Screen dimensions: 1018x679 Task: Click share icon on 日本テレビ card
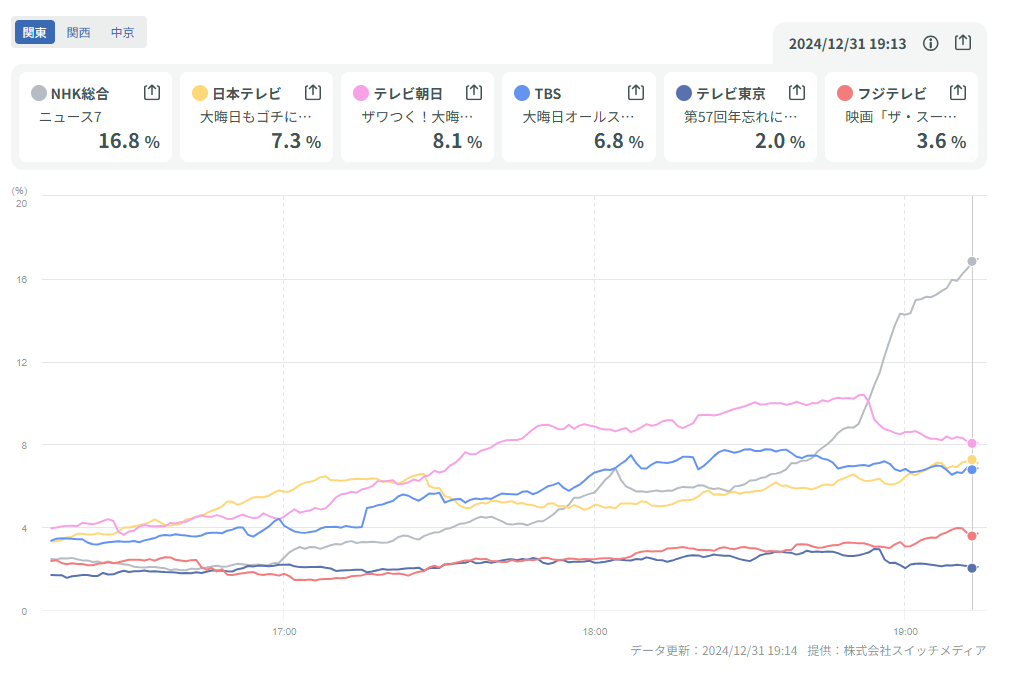(313, 92)
